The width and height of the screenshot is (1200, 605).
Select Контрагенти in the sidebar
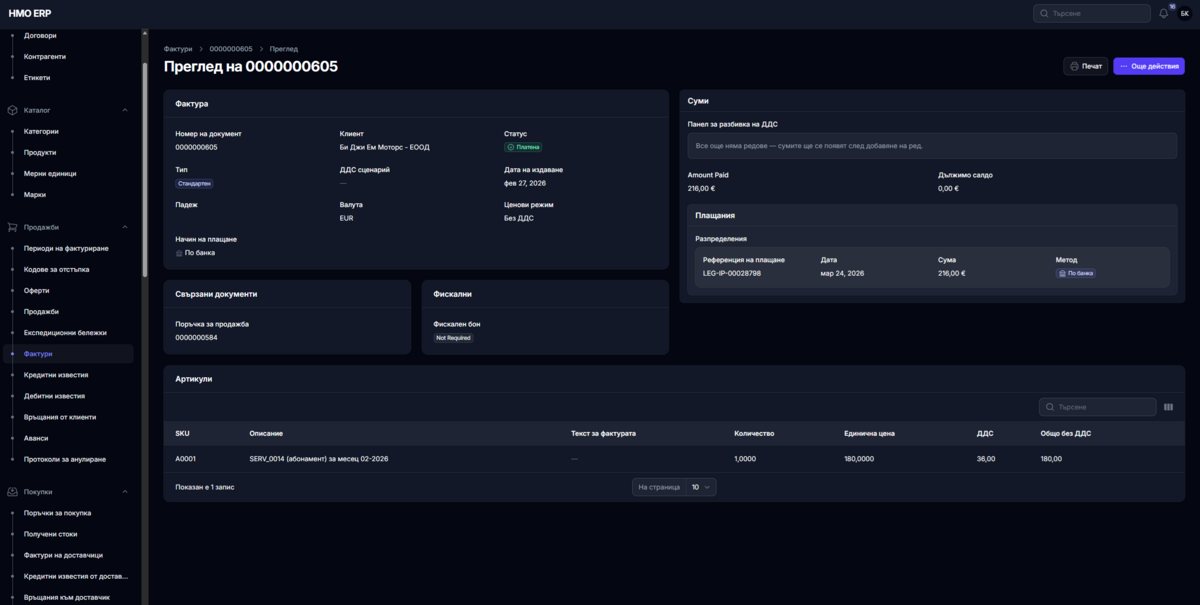click(44, 56)
